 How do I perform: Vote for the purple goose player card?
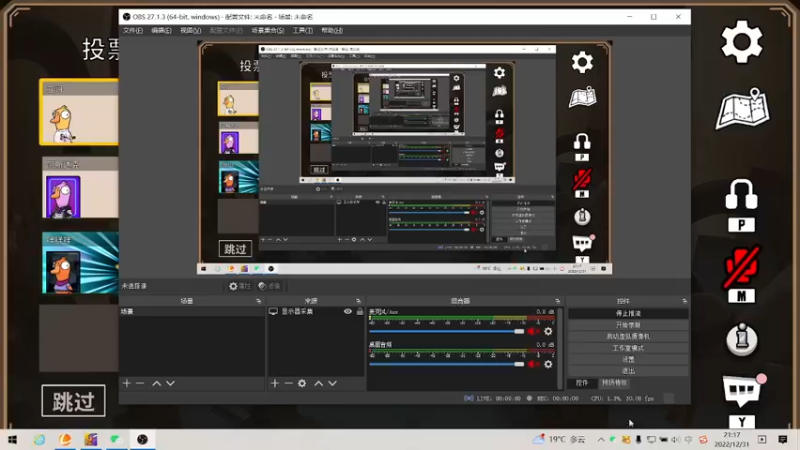80,188
